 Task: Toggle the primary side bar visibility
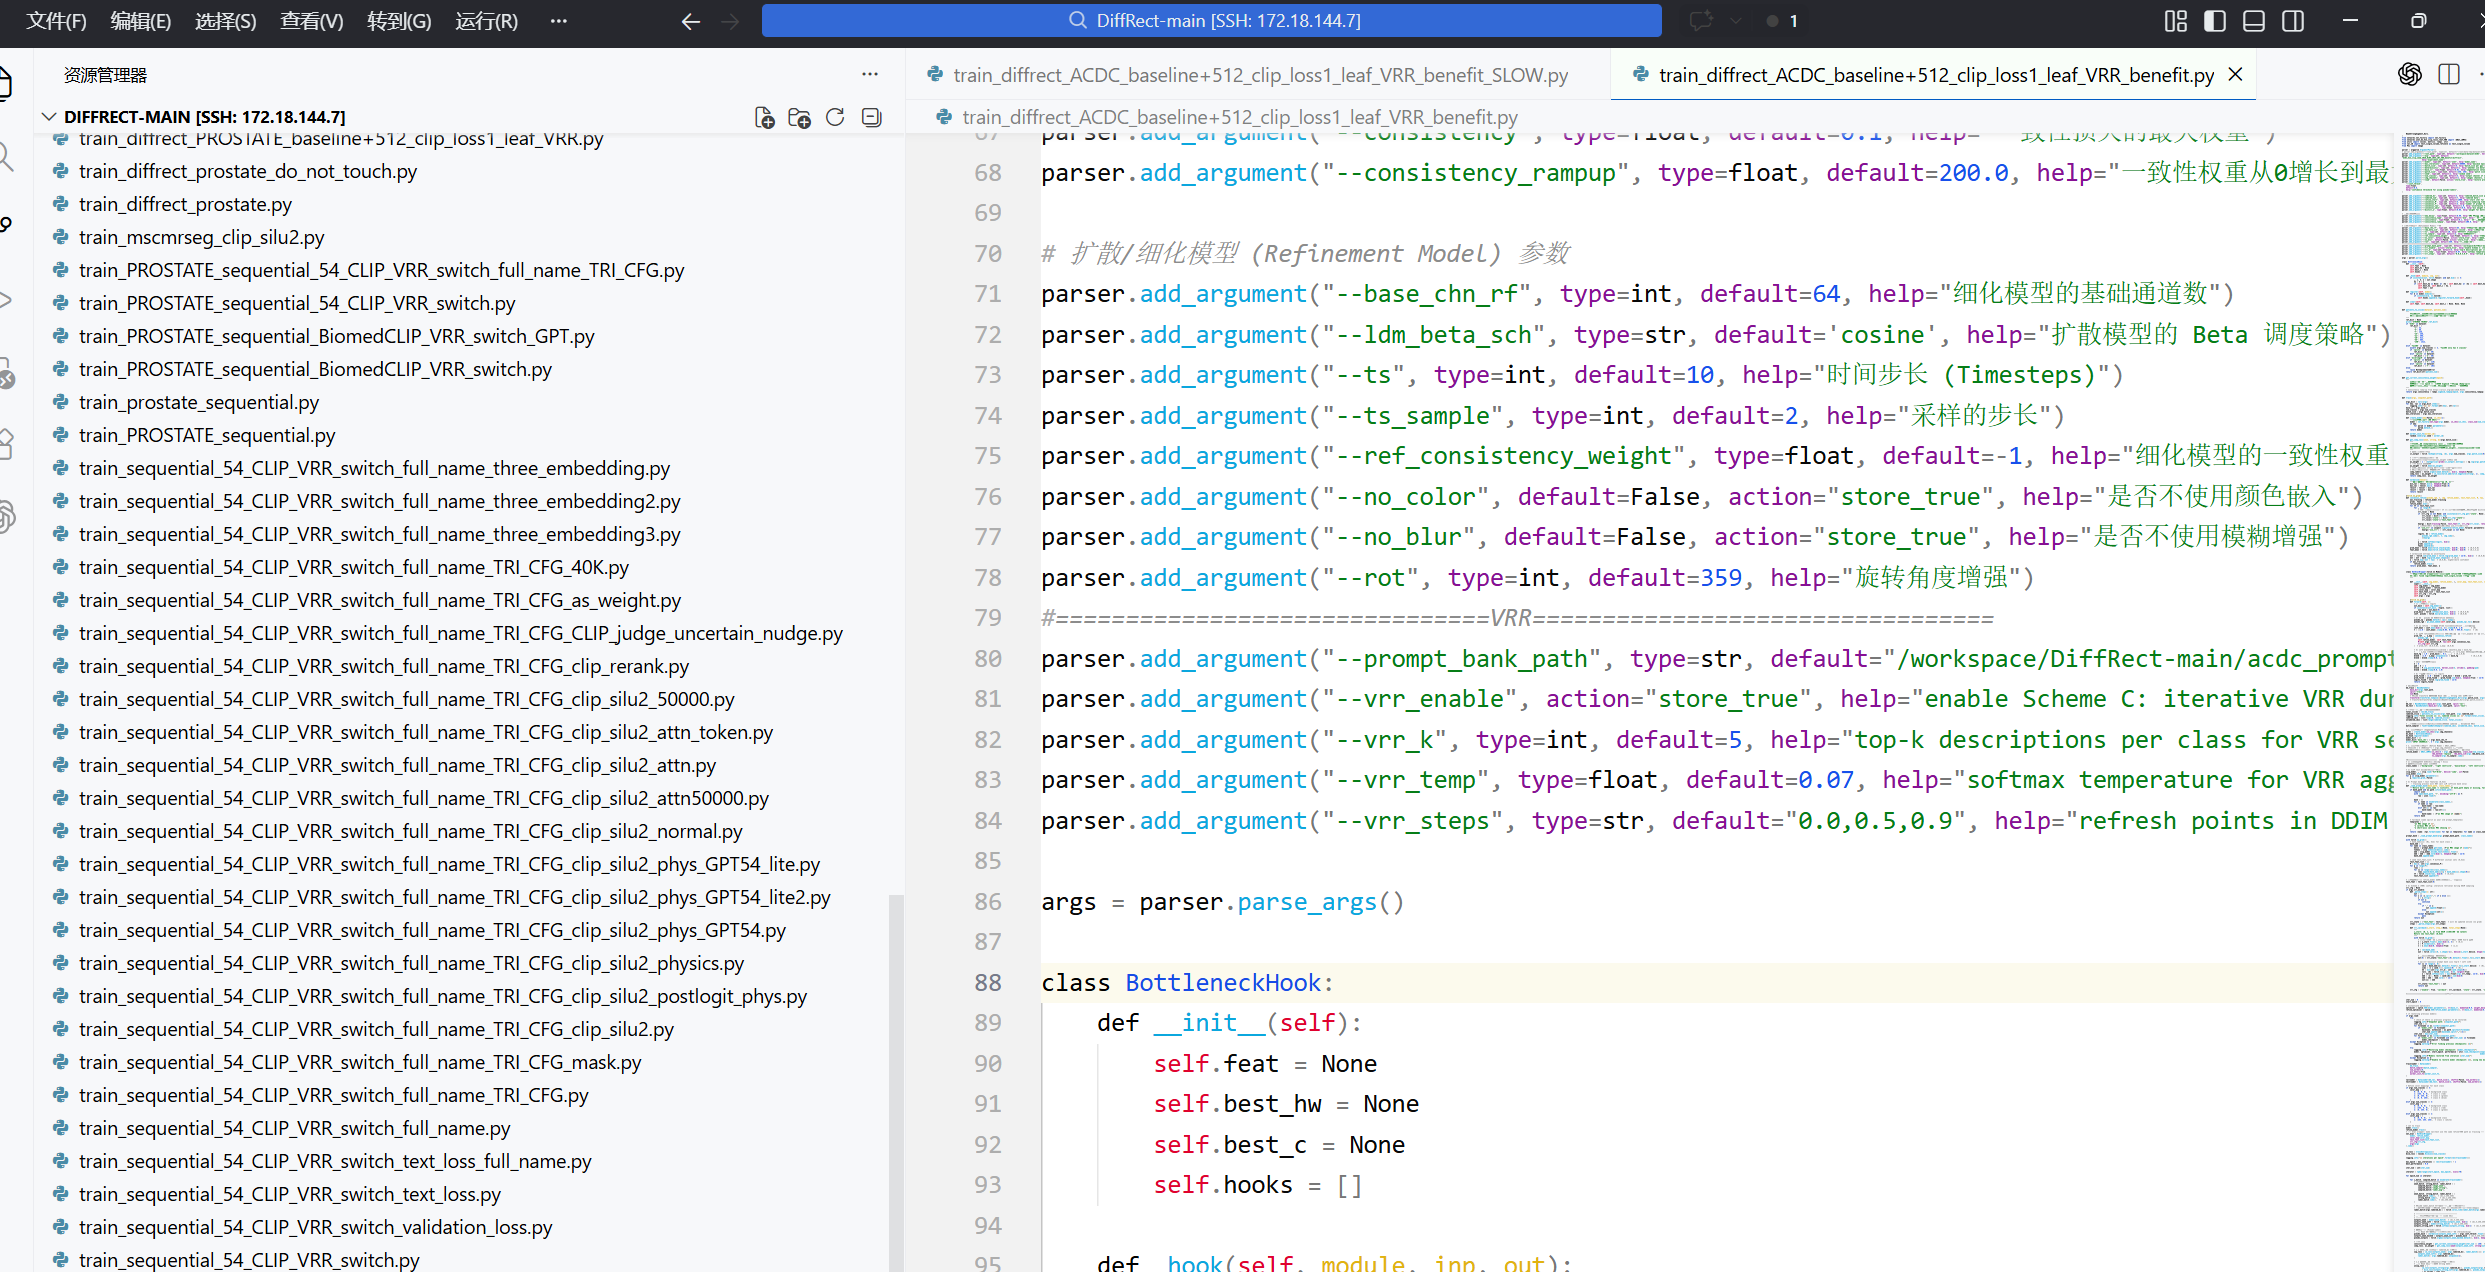tap(2215, 21)
